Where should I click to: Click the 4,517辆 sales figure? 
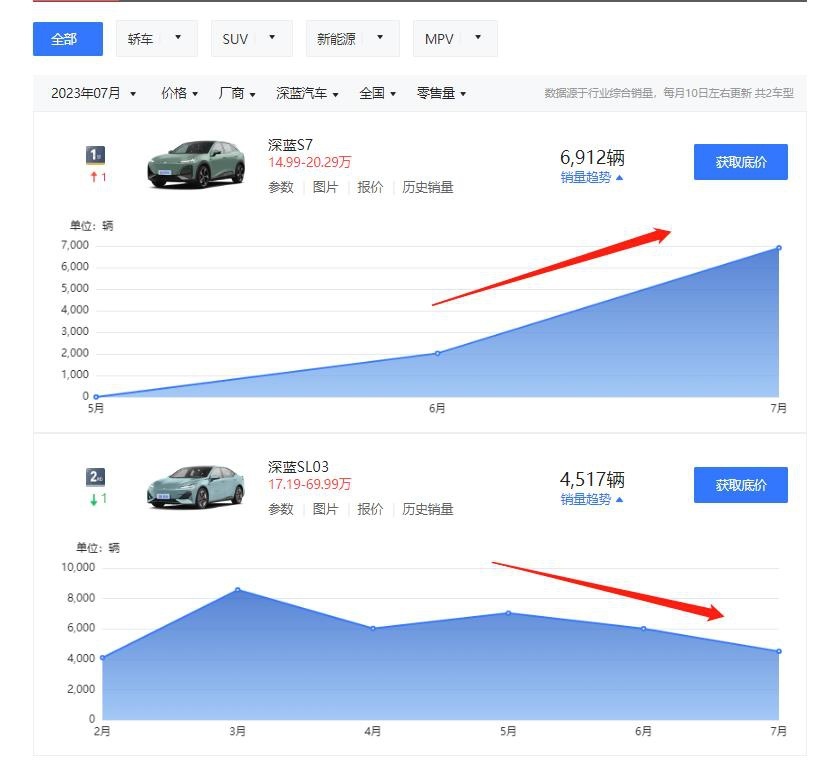coord(592,479)
